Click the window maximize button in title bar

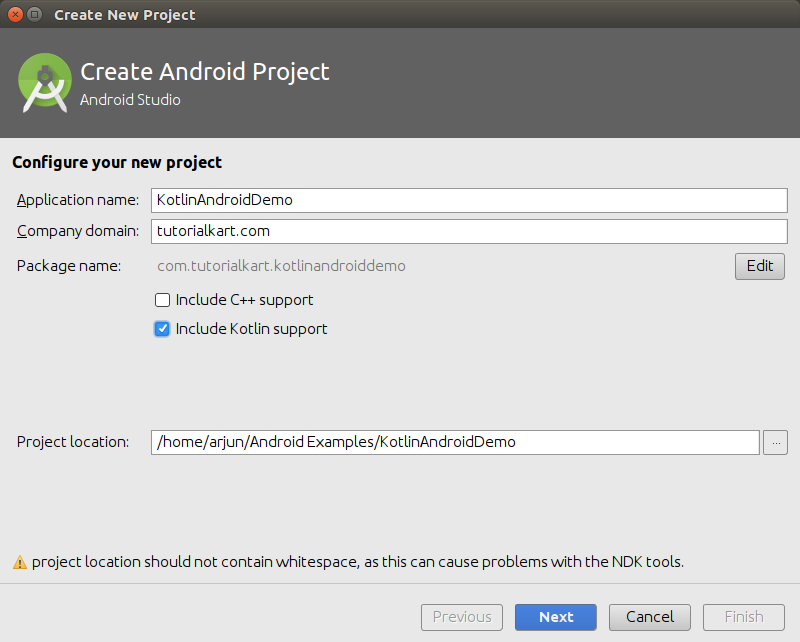click(x=35, y=14)
